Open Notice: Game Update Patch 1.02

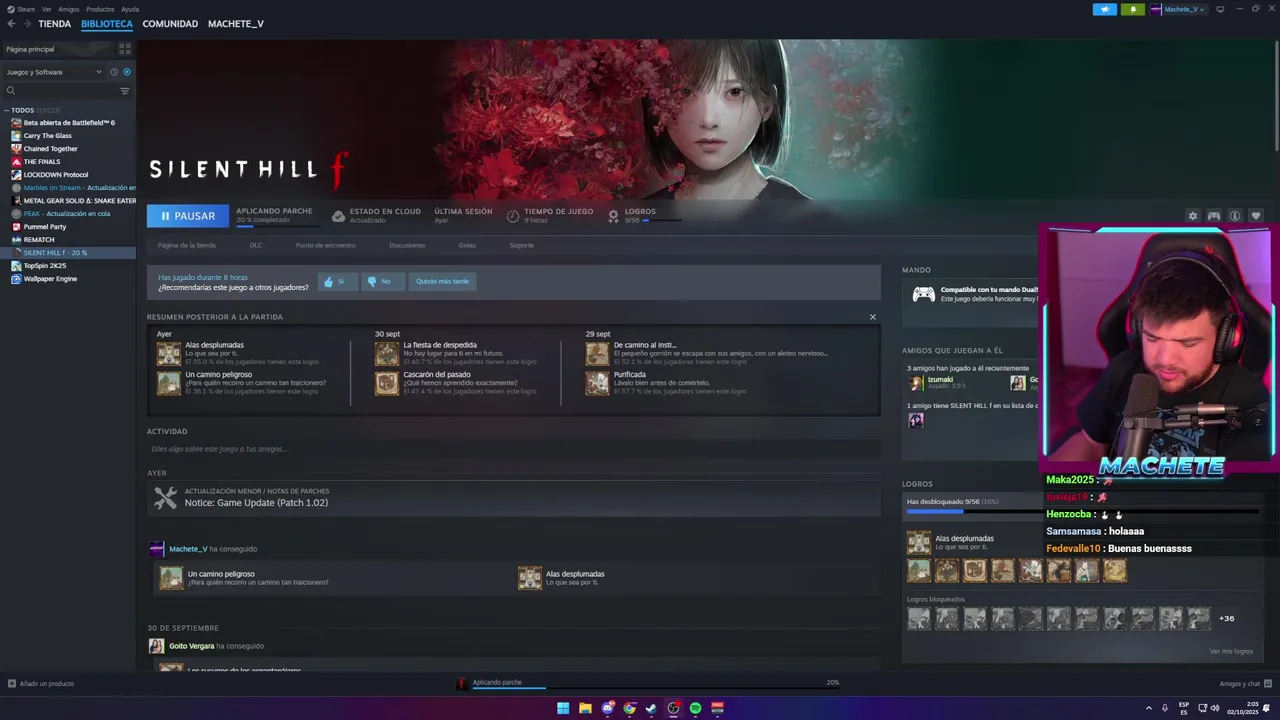[x=256, y=503]
